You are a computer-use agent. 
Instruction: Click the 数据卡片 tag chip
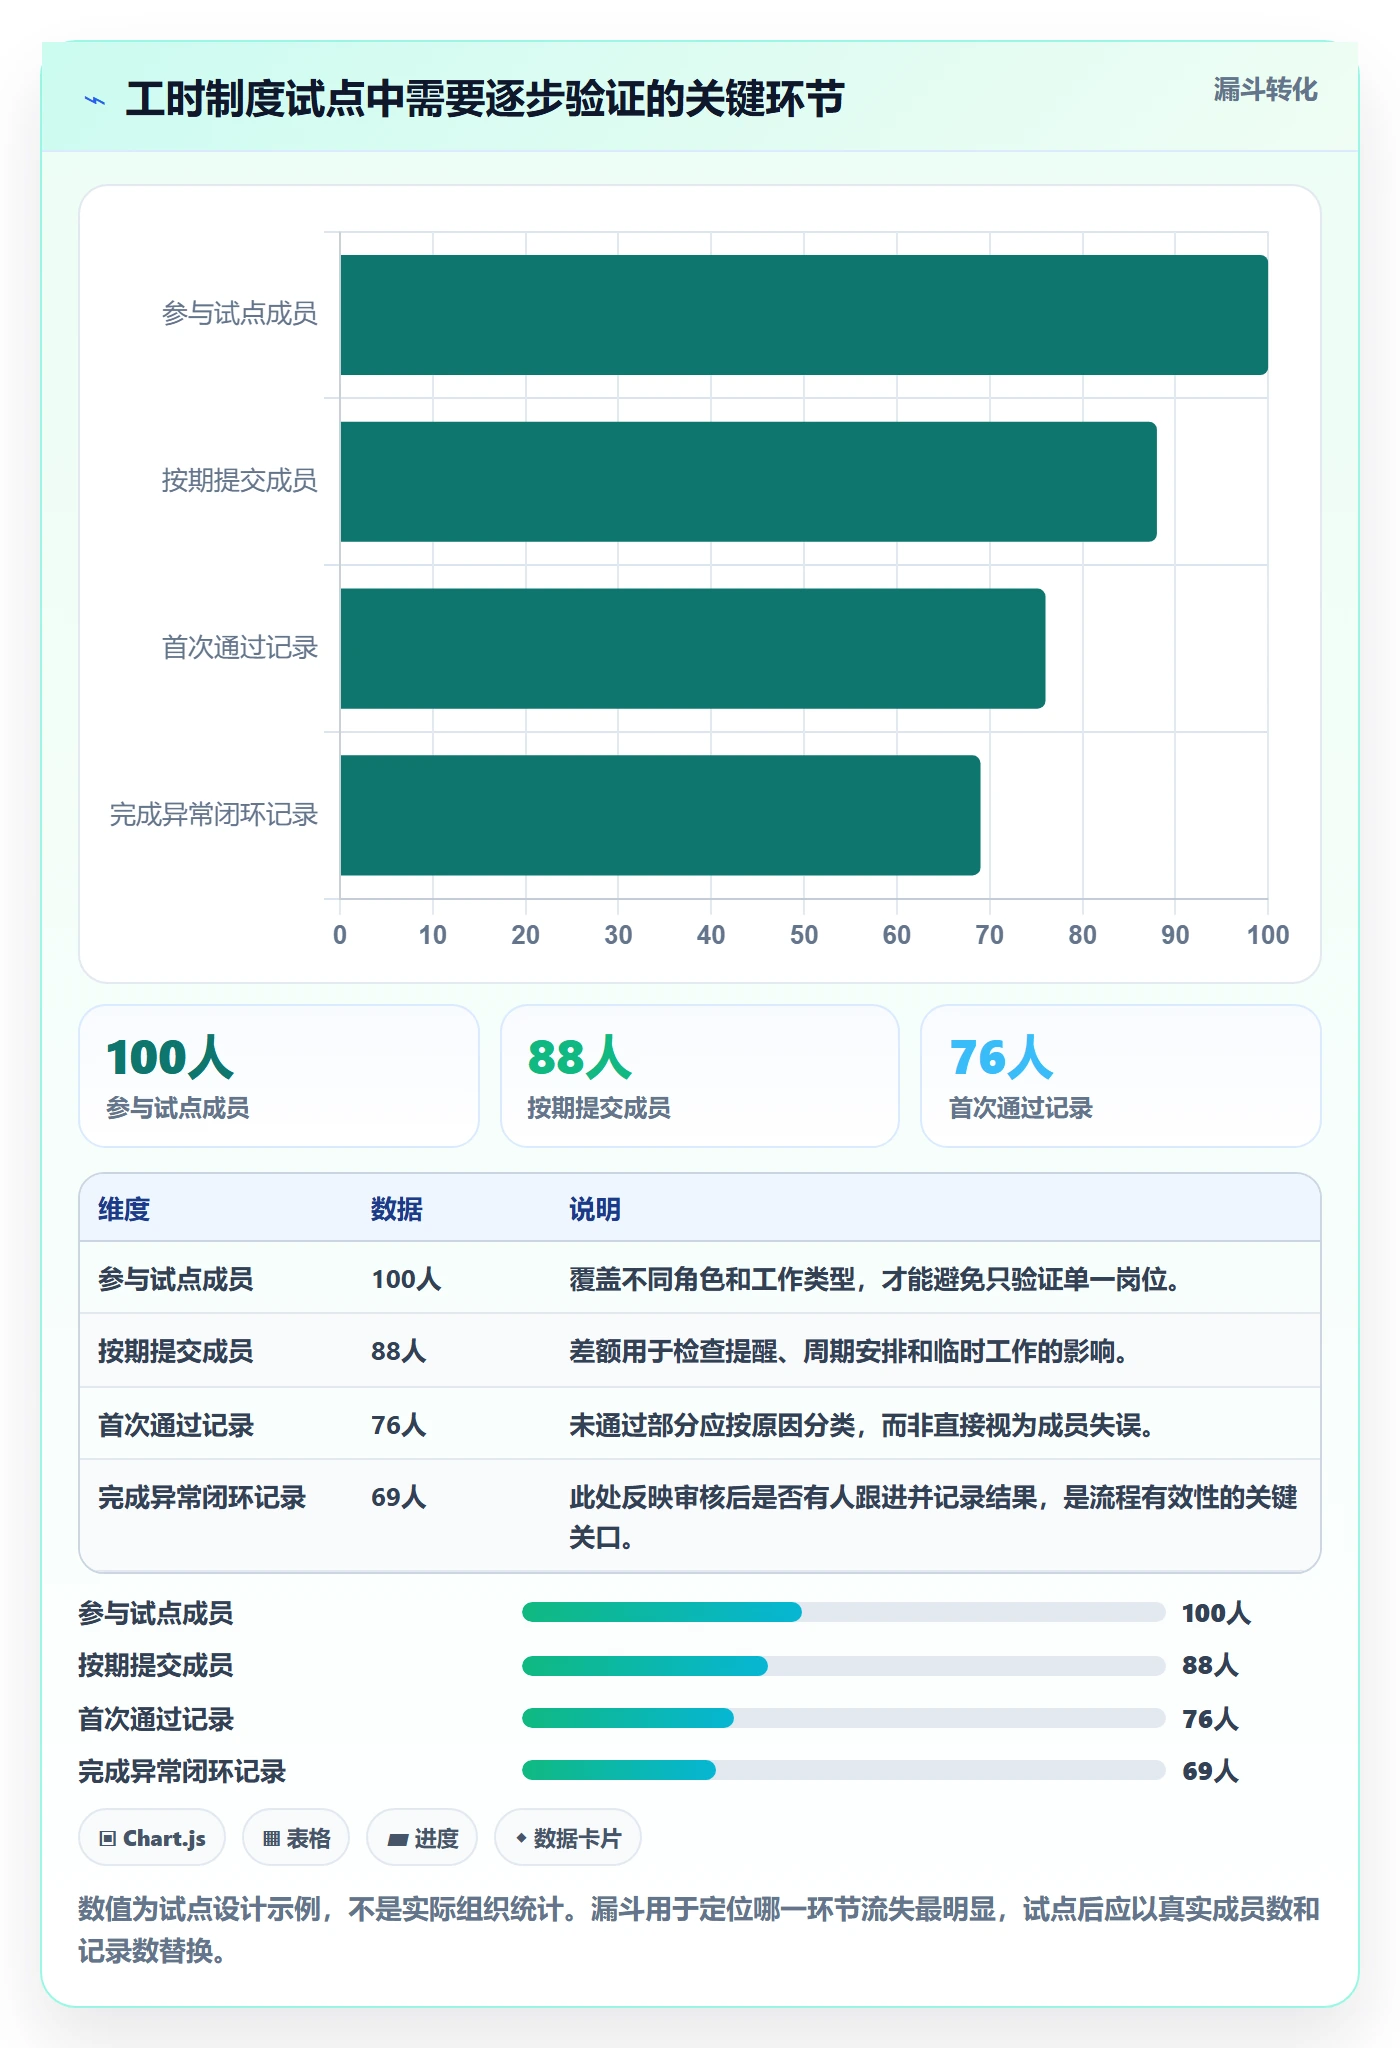(568, 1838)
